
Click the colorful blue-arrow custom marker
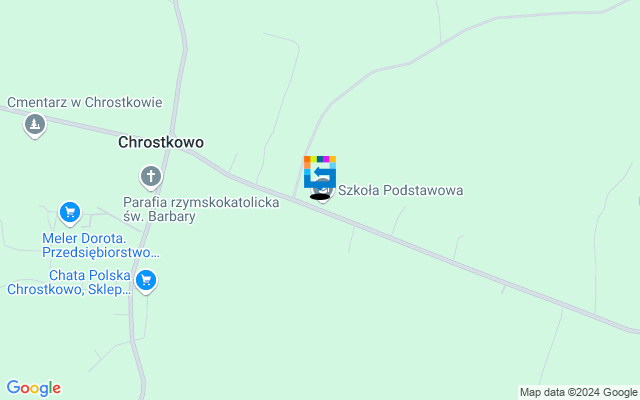[x=320, y=172]
